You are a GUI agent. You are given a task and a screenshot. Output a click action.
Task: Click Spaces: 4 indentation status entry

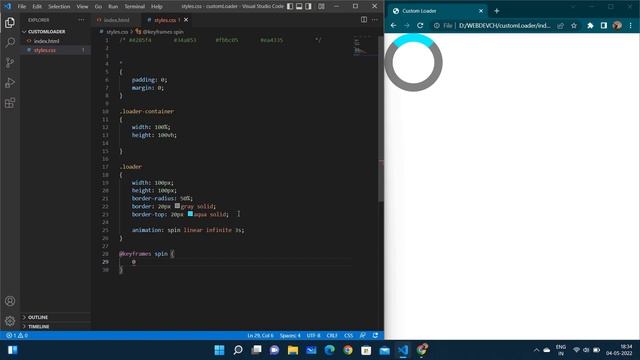pyautogui.click(x=290, y=335)
